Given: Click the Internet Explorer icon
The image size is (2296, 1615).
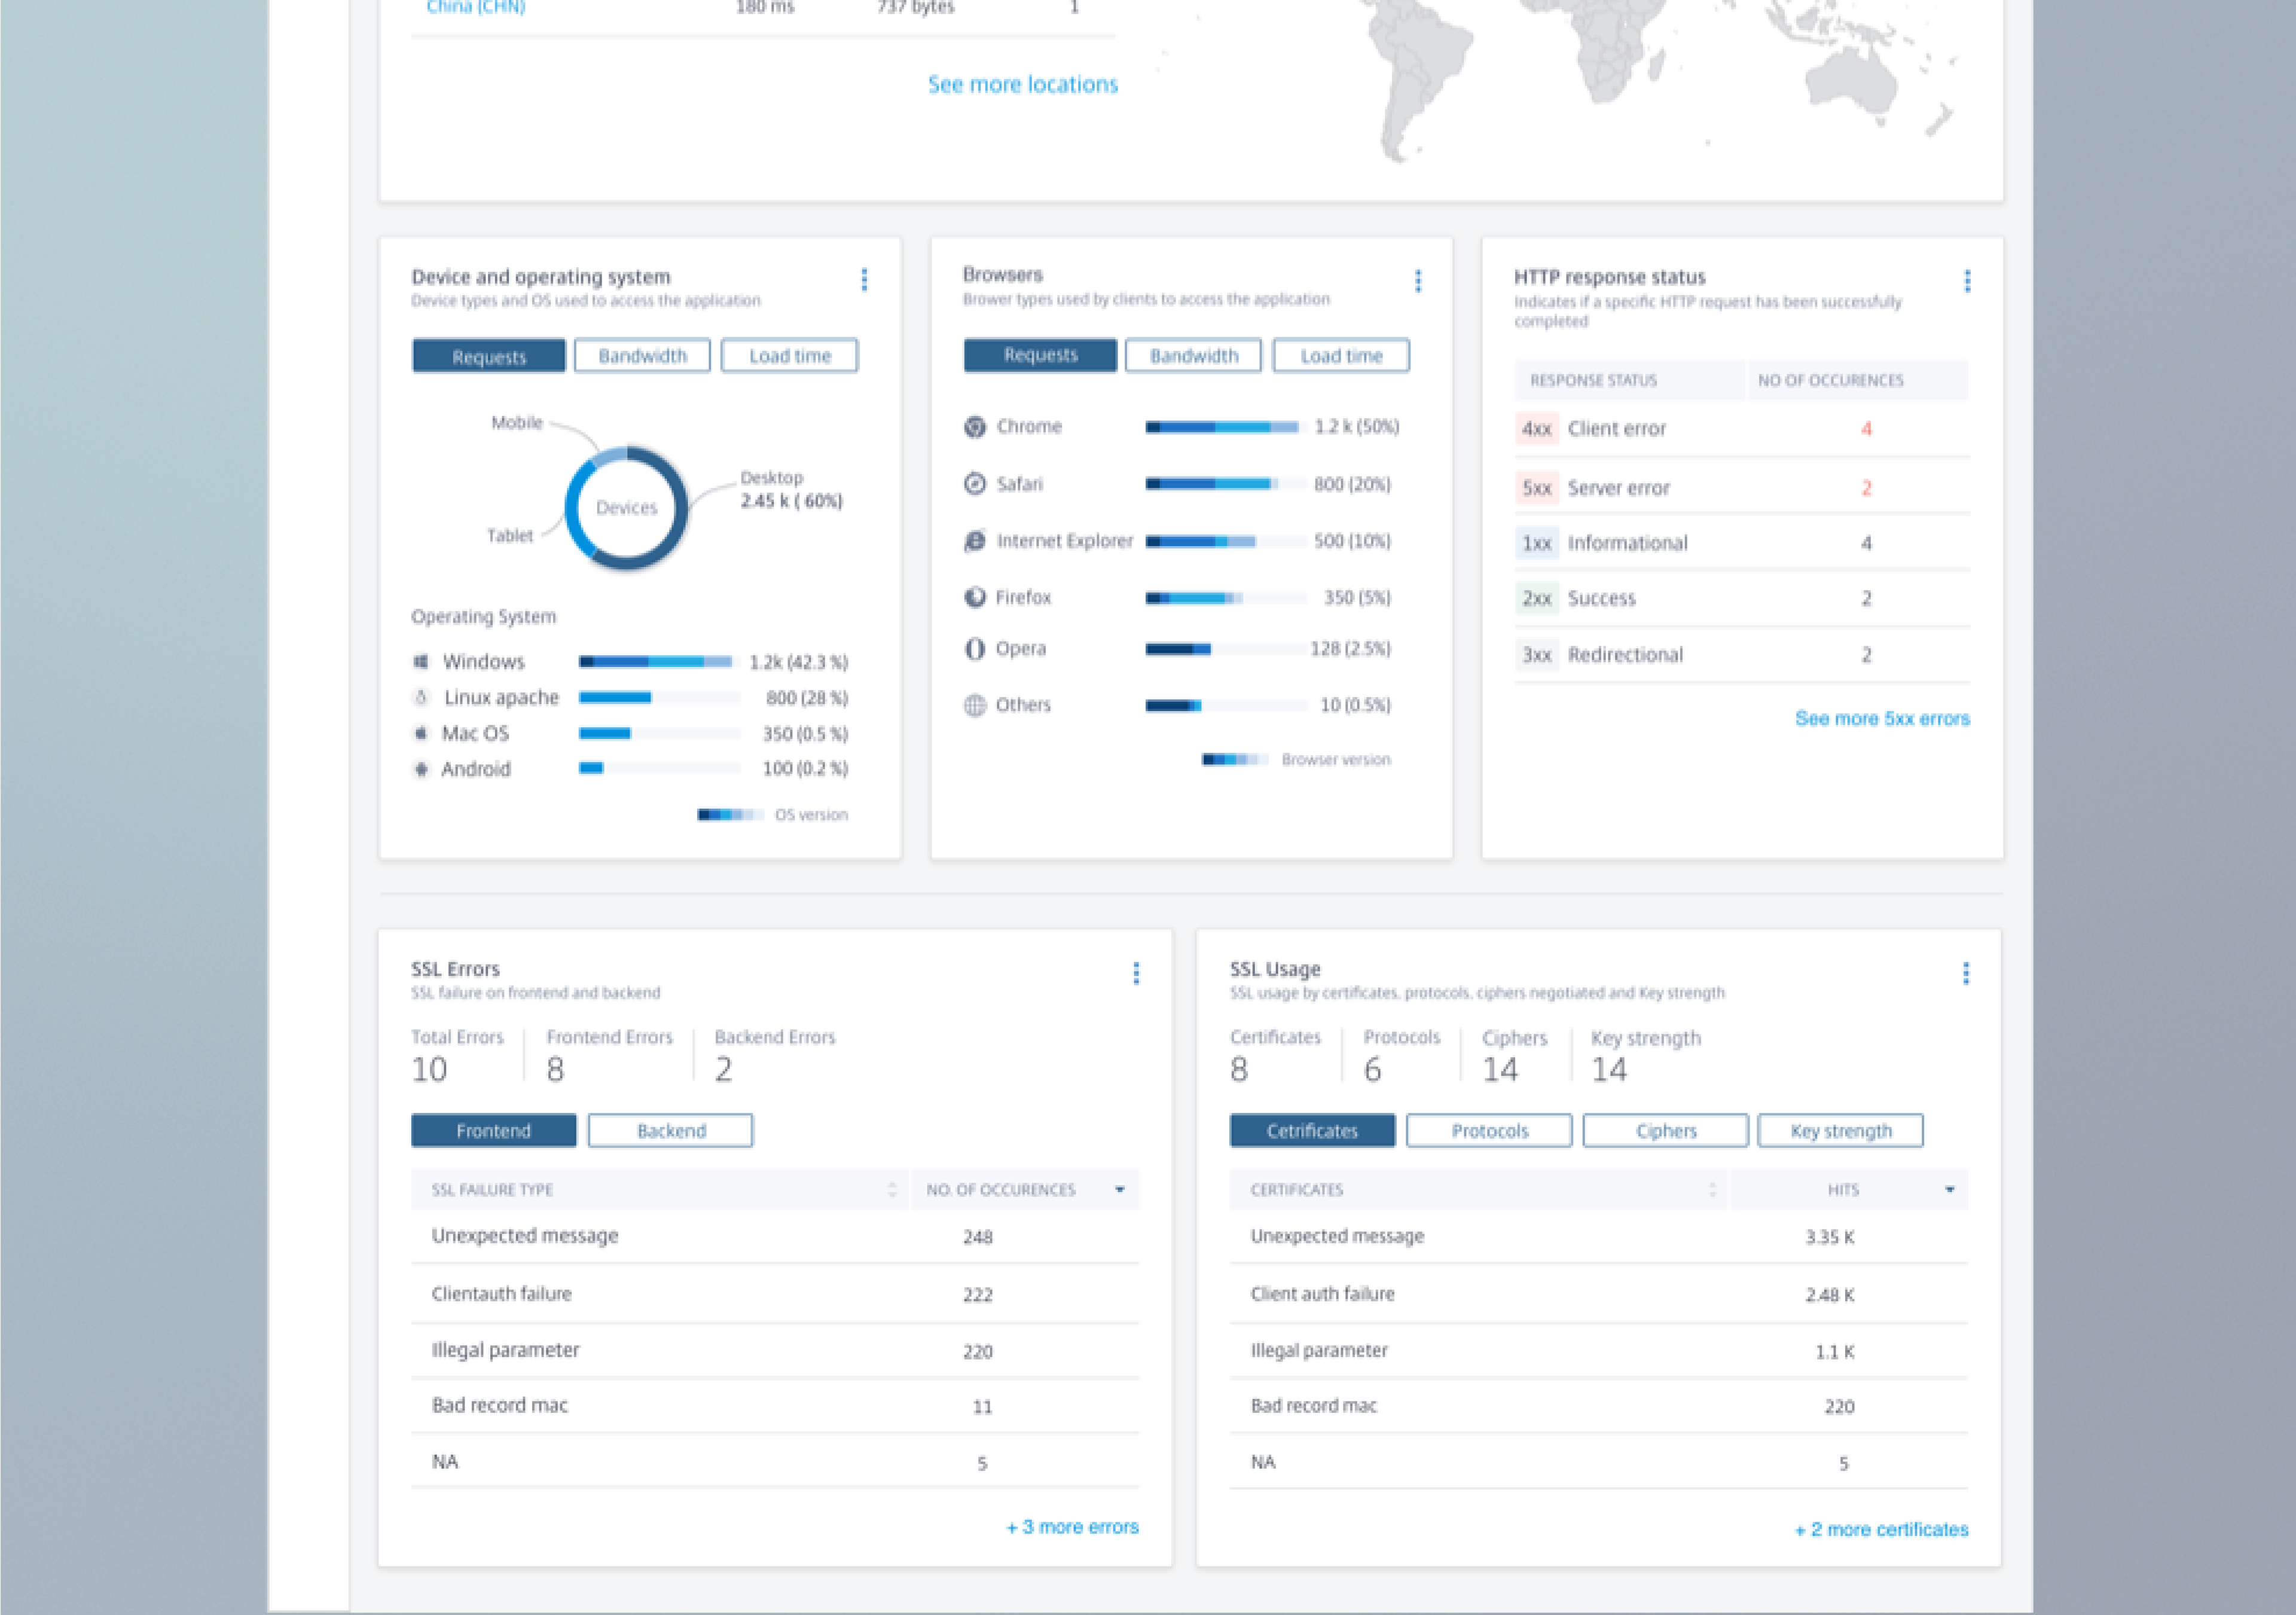Looking at the screenshot, I should [975, 541].
